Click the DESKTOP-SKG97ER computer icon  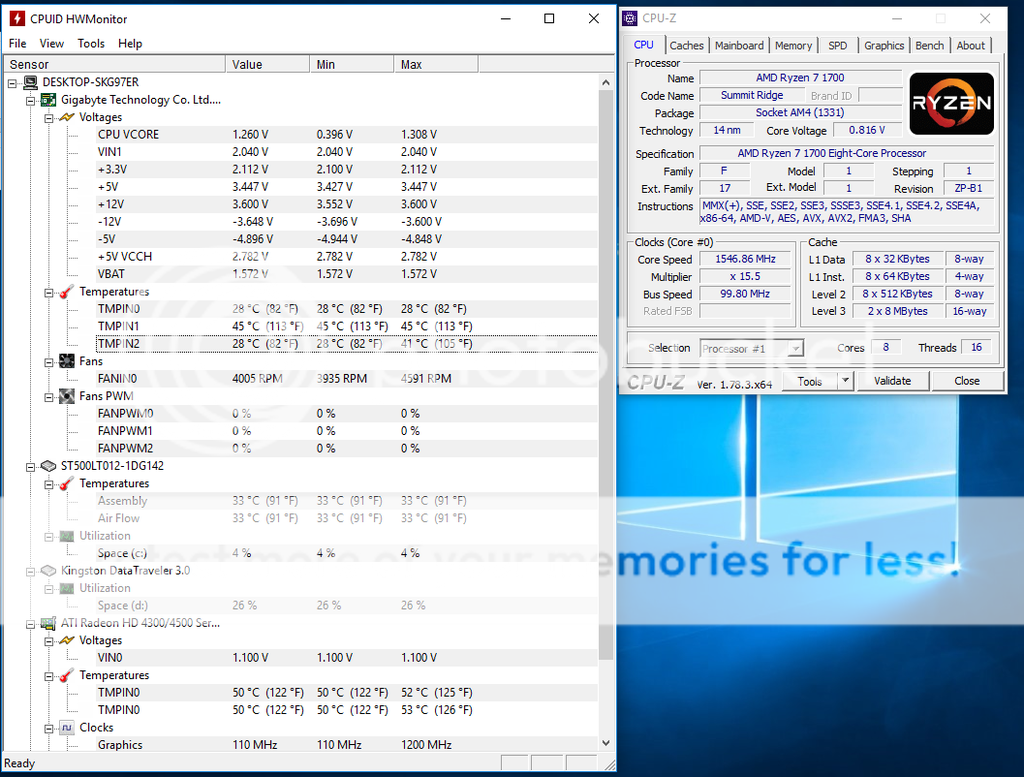30,82
